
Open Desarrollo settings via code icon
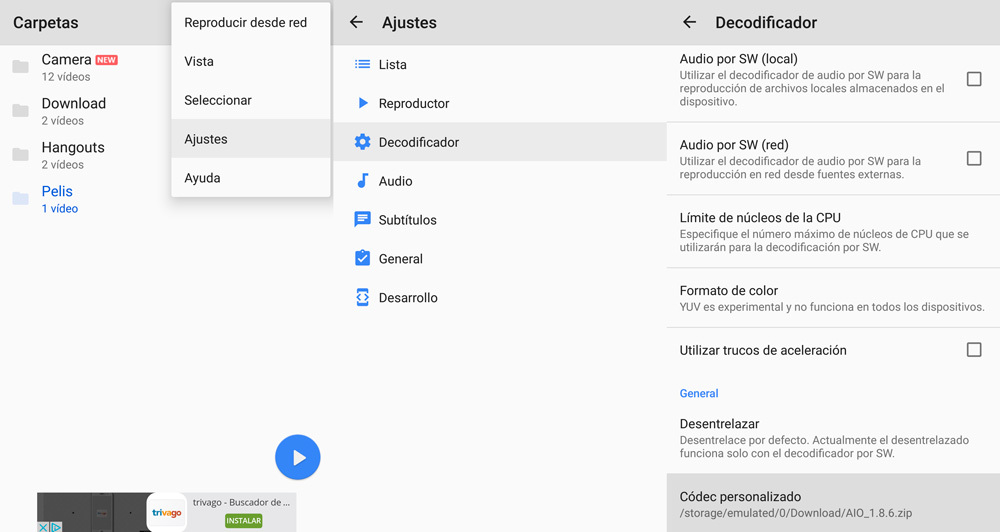coord(362,297)
